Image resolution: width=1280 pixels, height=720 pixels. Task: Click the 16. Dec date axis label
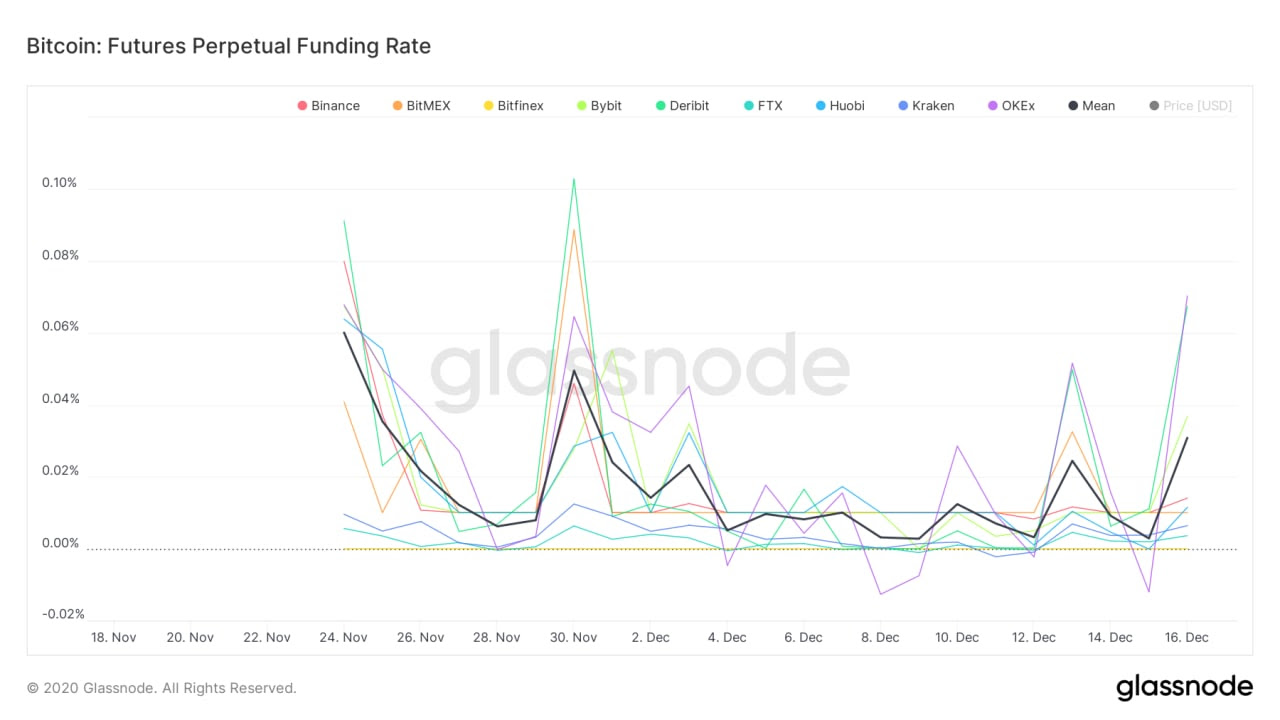(x=1186, y=637)
